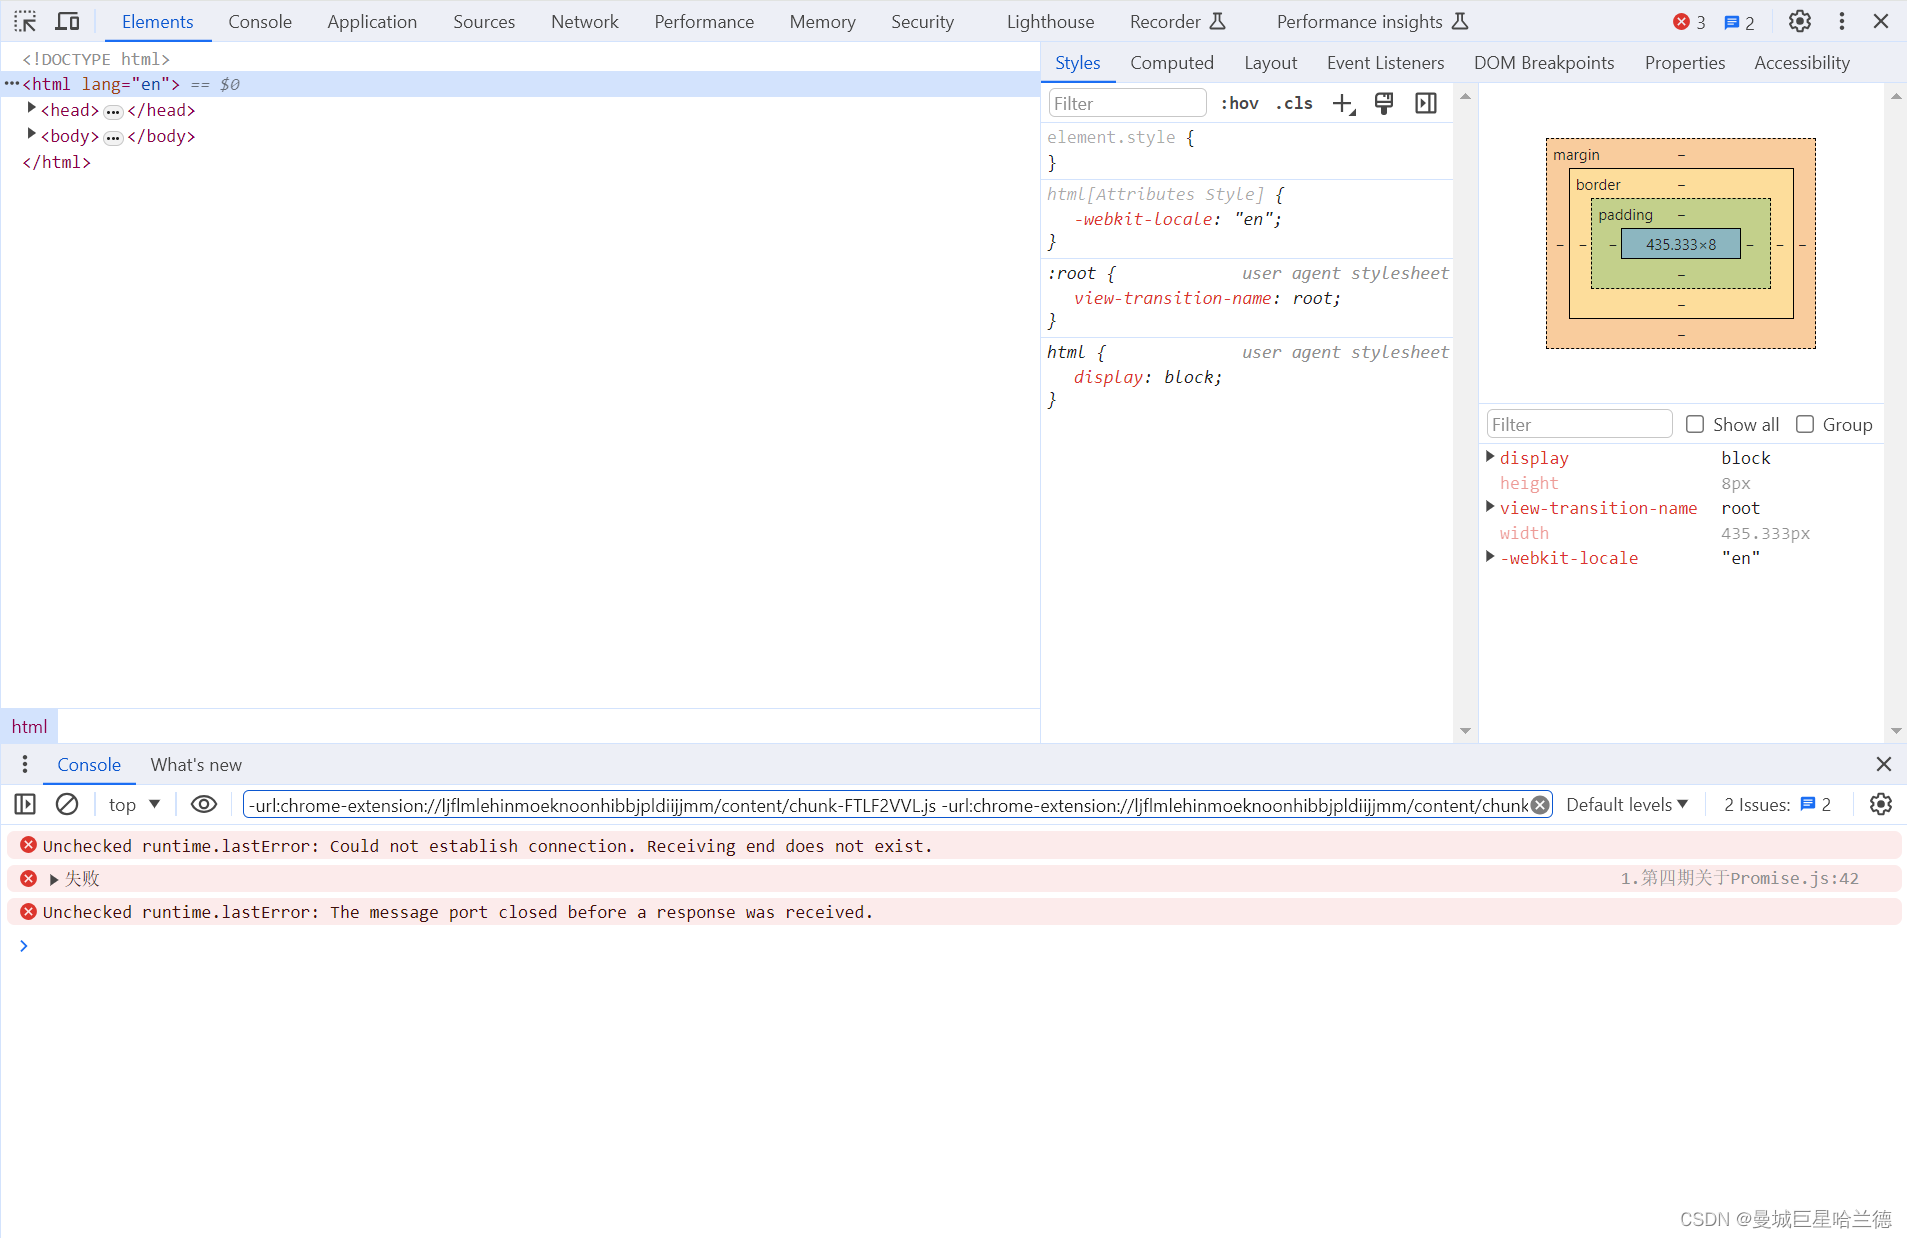Screen dimensions: 1907x1238
Task: Click the 2 Issues button in console
Action: click(1777, 804)
